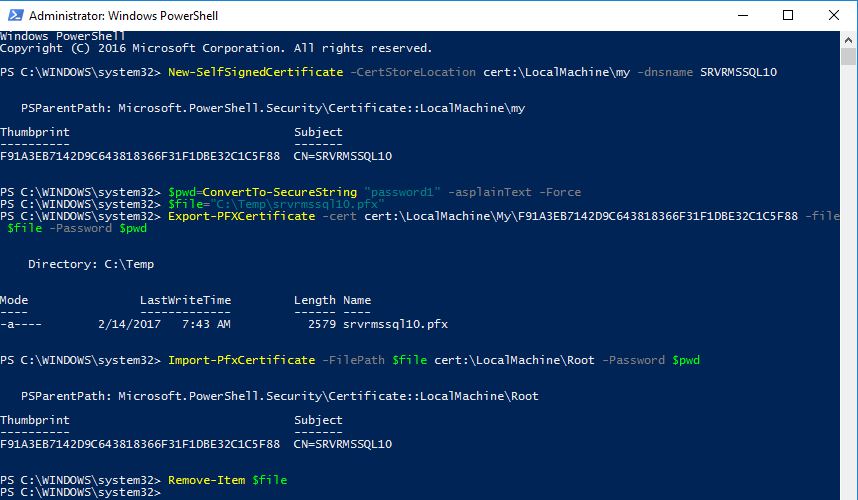The image size is (858, 500).
Task: Click the vertical scrollbar thumb
Action: [848, 56]
